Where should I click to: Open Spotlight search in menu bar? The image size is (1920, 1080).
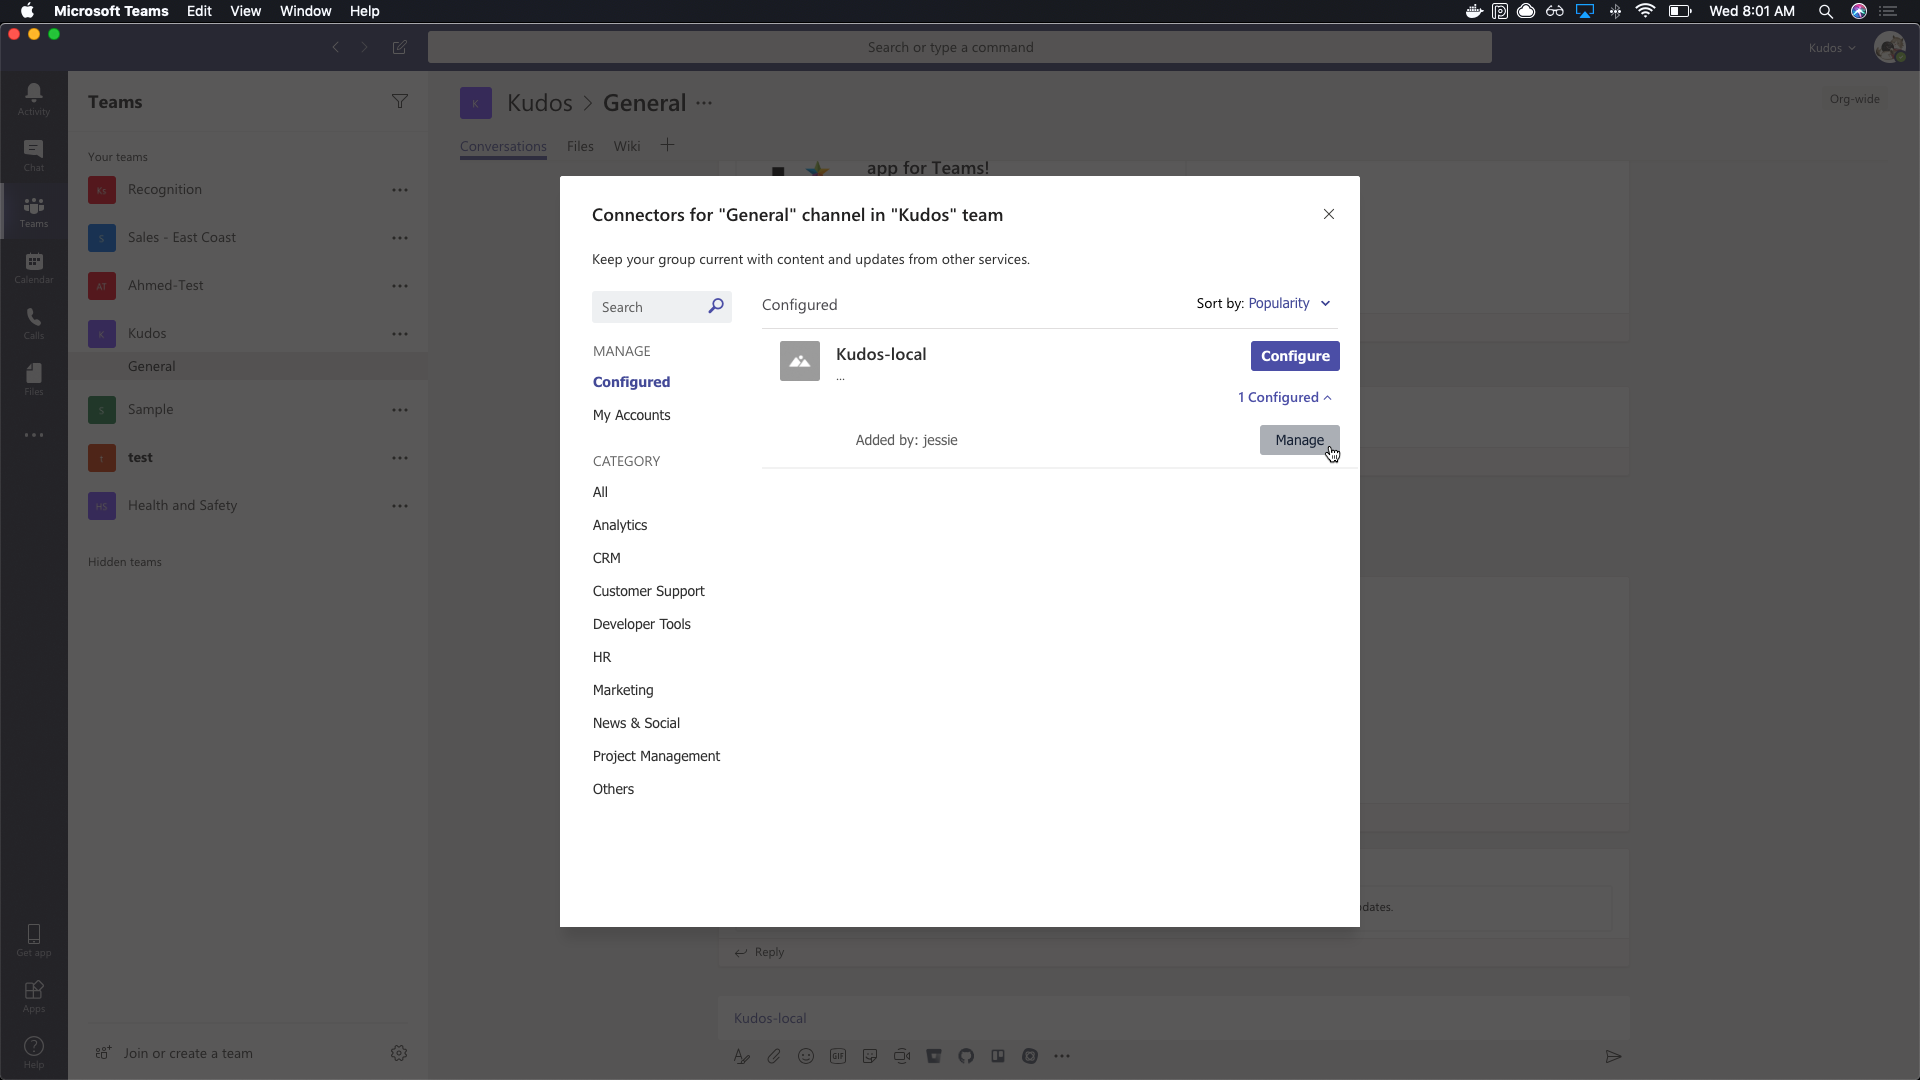(x=1826, y=11)
